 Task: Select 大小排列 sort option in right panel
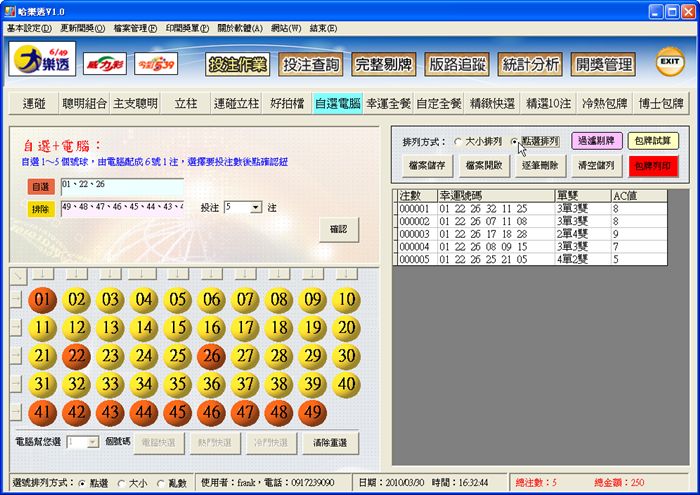[x=458, y=141]
